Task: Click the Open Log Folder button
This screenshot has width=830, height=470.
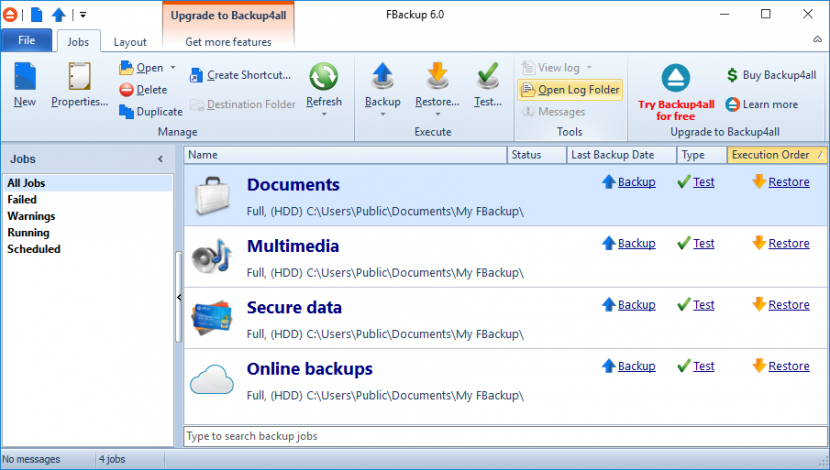Action: pyautogui.click(x=570, y=90)
